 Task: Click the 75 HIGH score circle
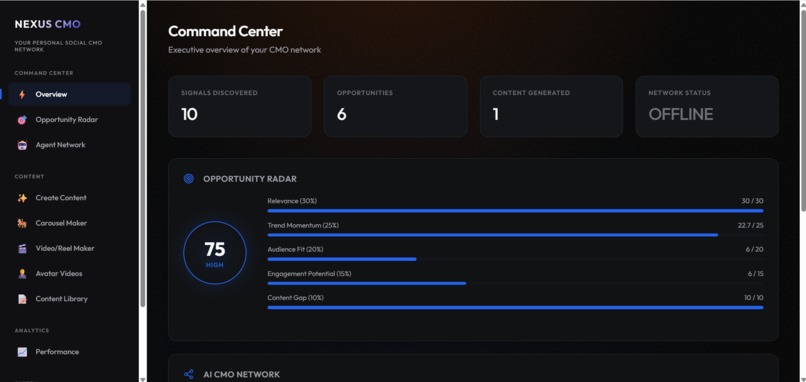[215, 253]
